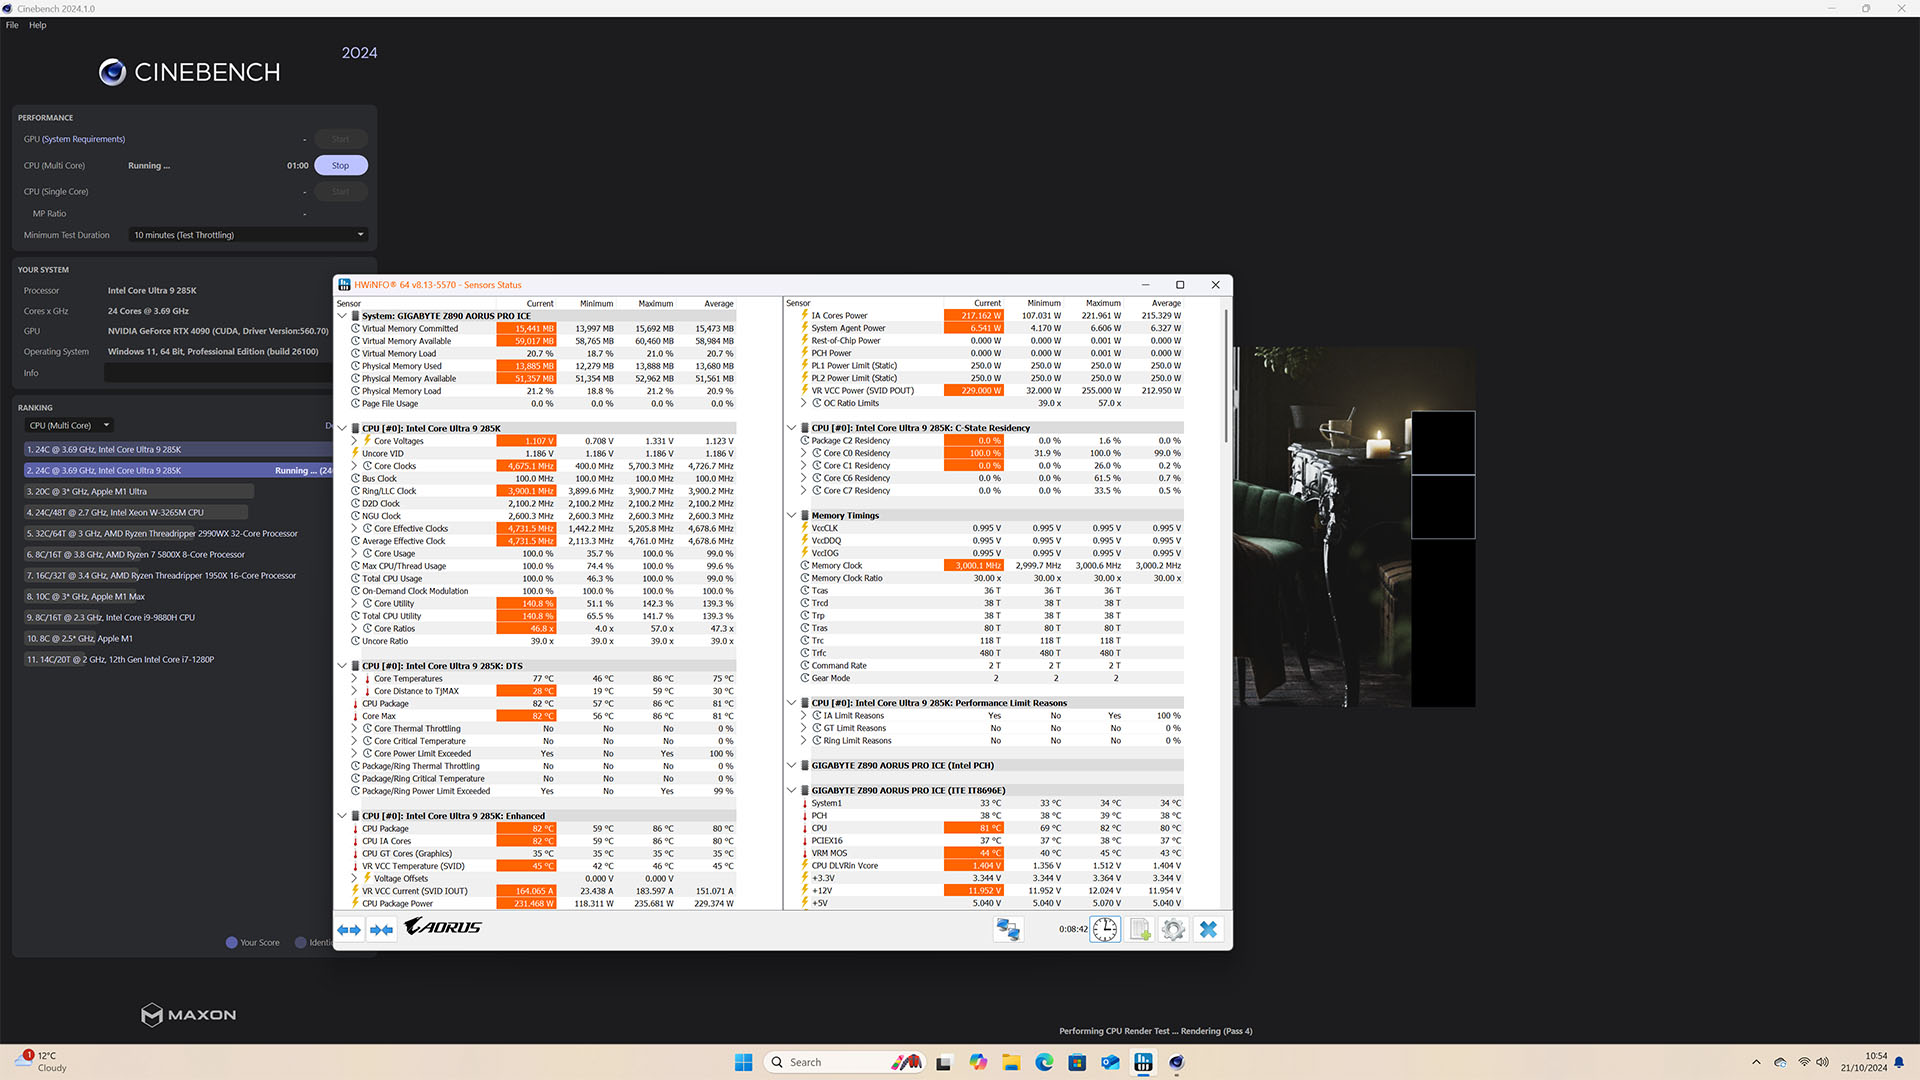Click the expand columns arrows icon in HWiNFO
The image size is (1920, 1080).
click(x=349, y=930)
